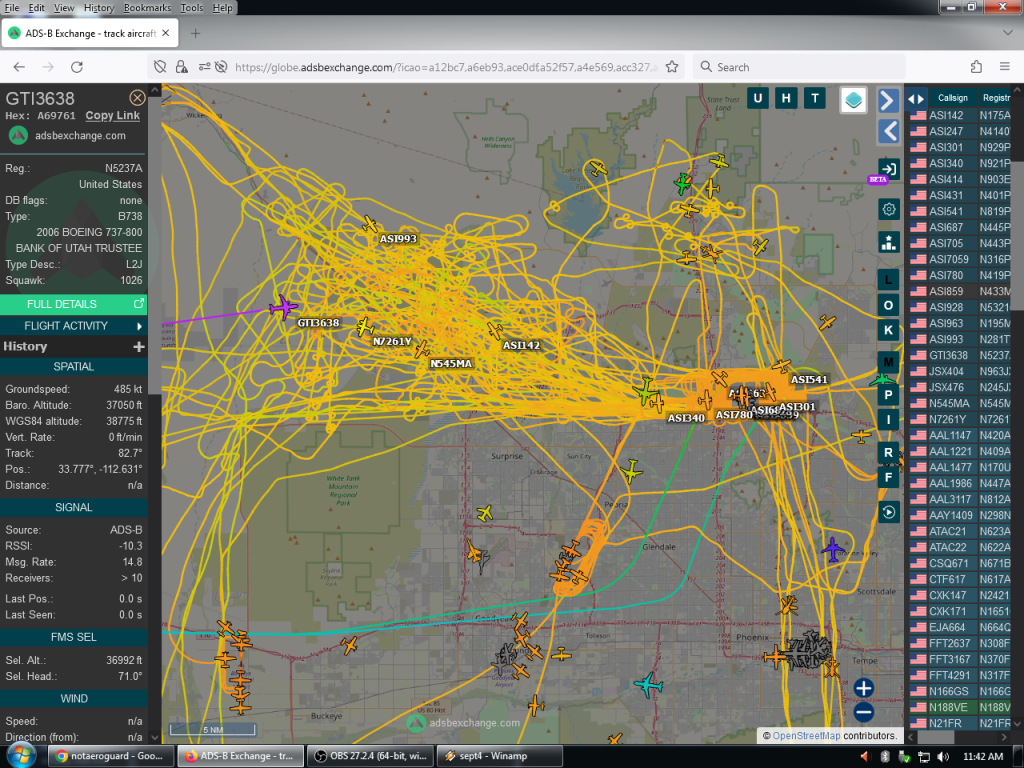Click the ASI993 label on map

398,238
